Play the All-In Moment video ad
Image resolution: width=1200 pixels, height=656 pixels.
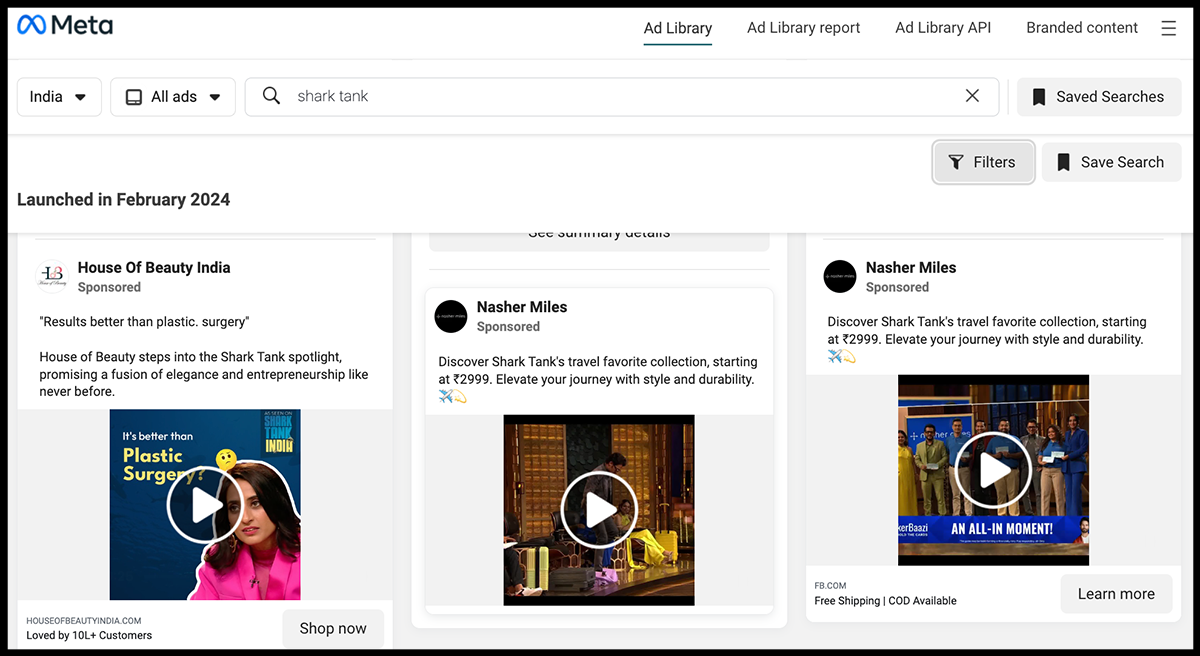tap(993, 470)
